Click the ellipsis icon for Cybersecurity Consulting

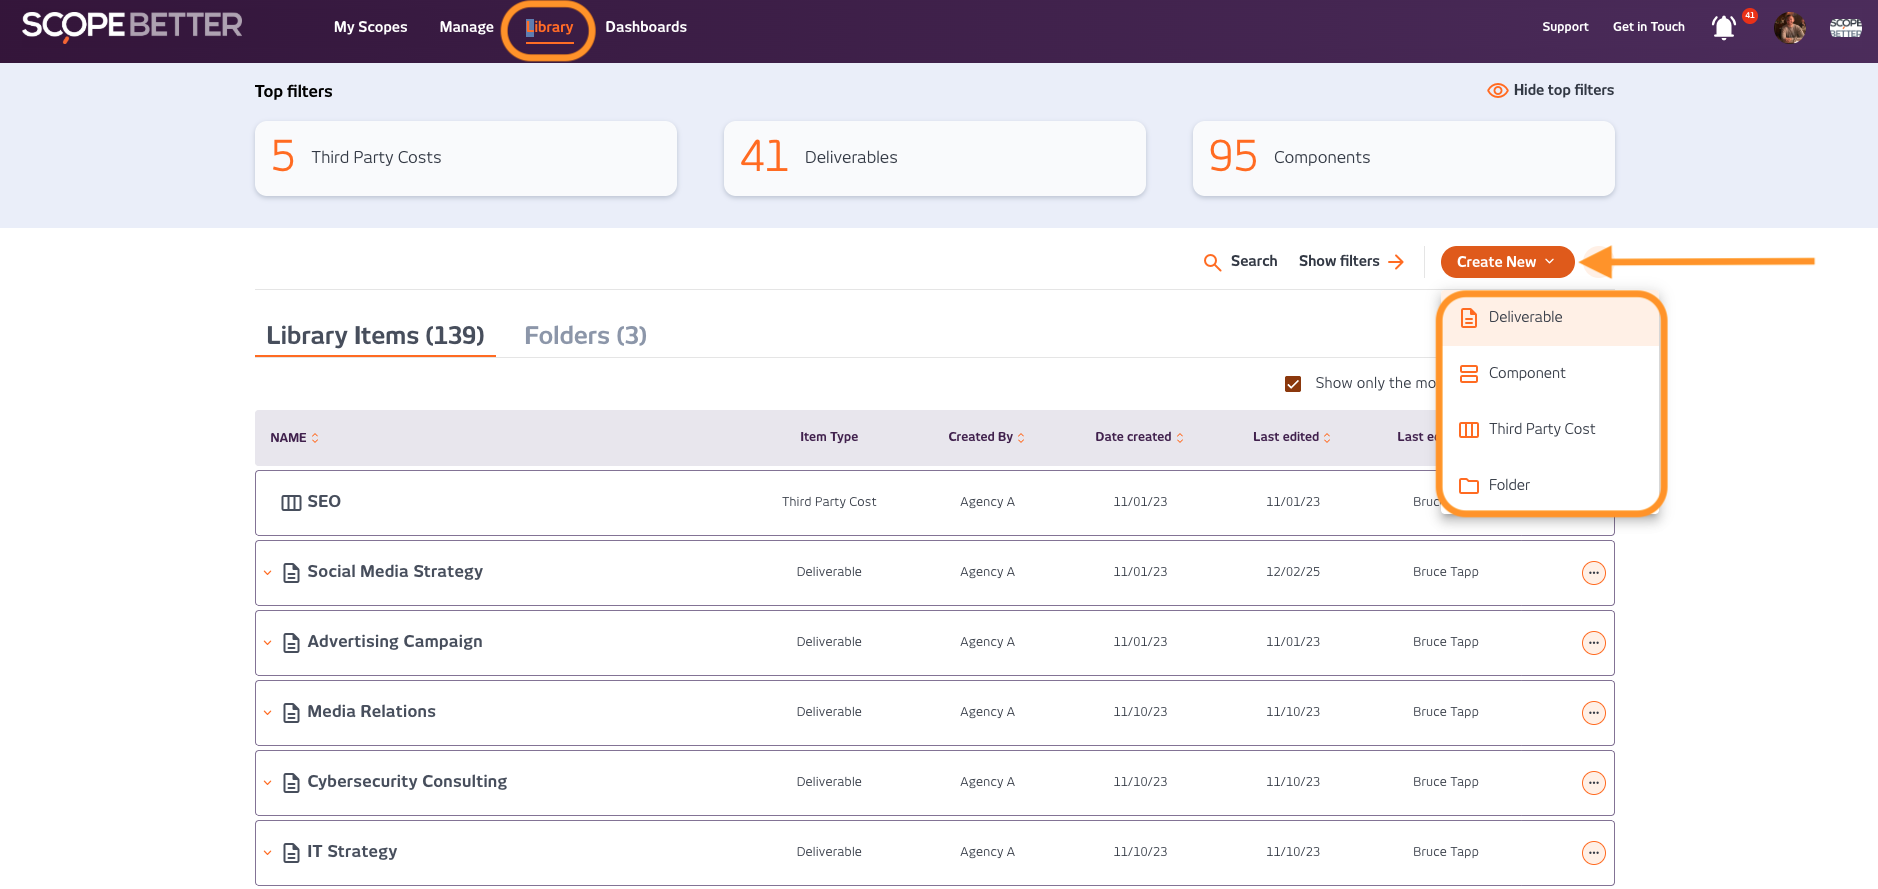1593,783
